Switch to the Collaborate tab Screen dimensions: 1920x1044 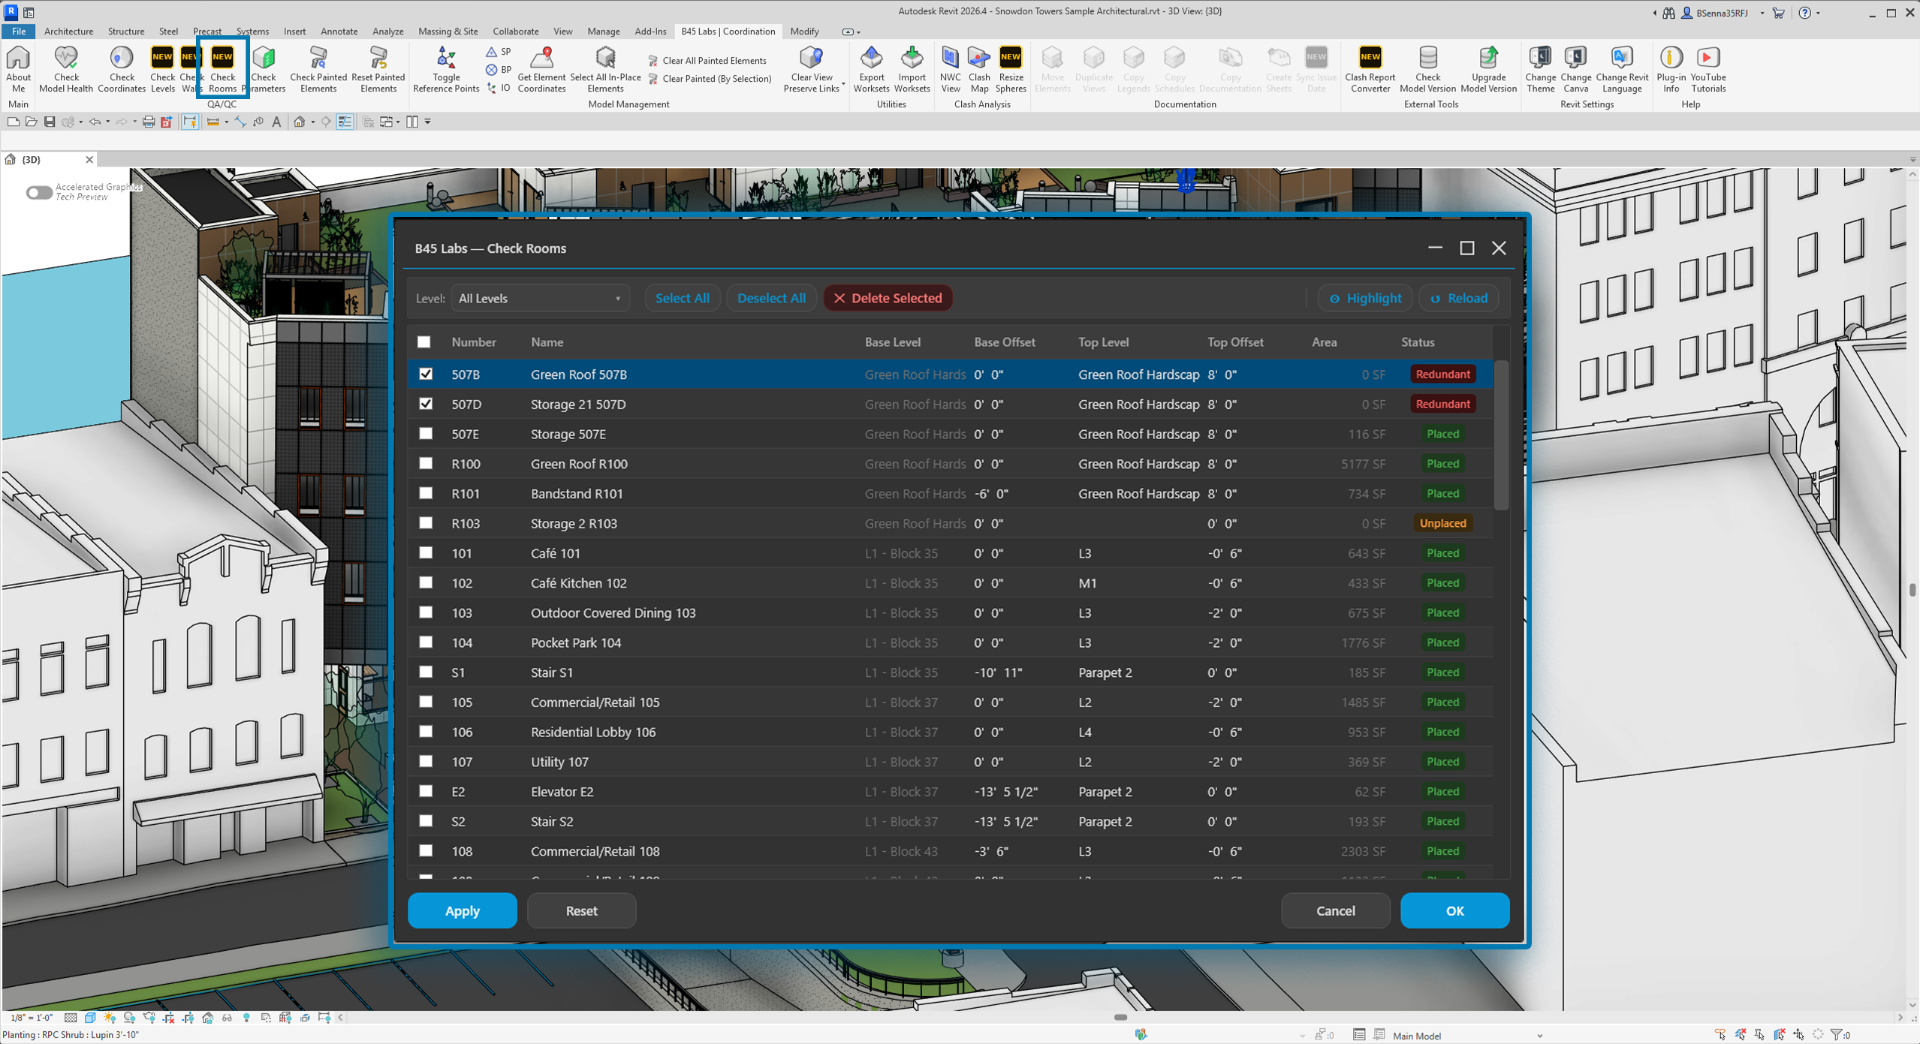pos(516,31)
